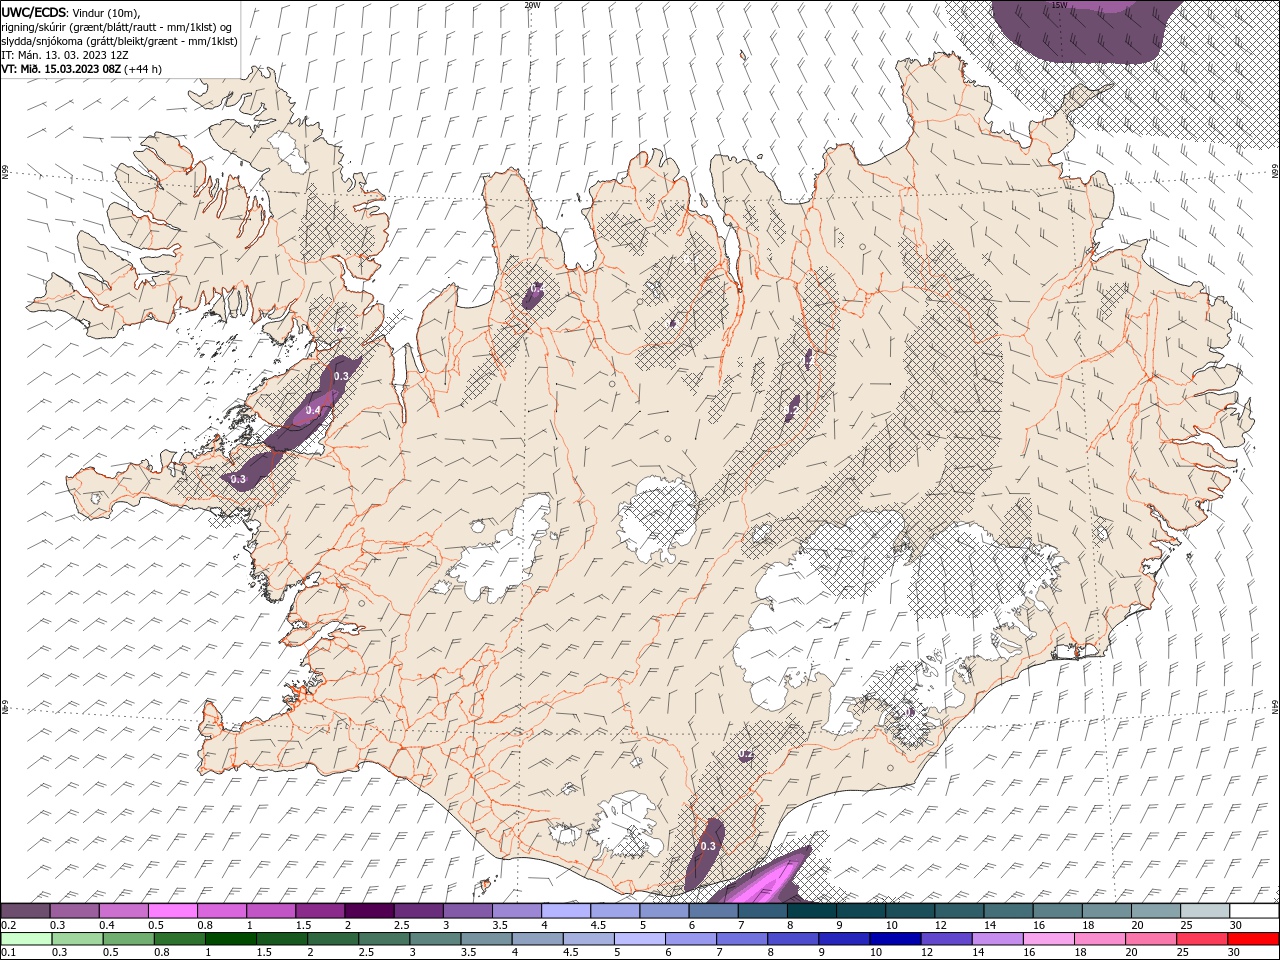
Task: Click the '64N' latitude label on right edge
Action: coord(1275,706)
